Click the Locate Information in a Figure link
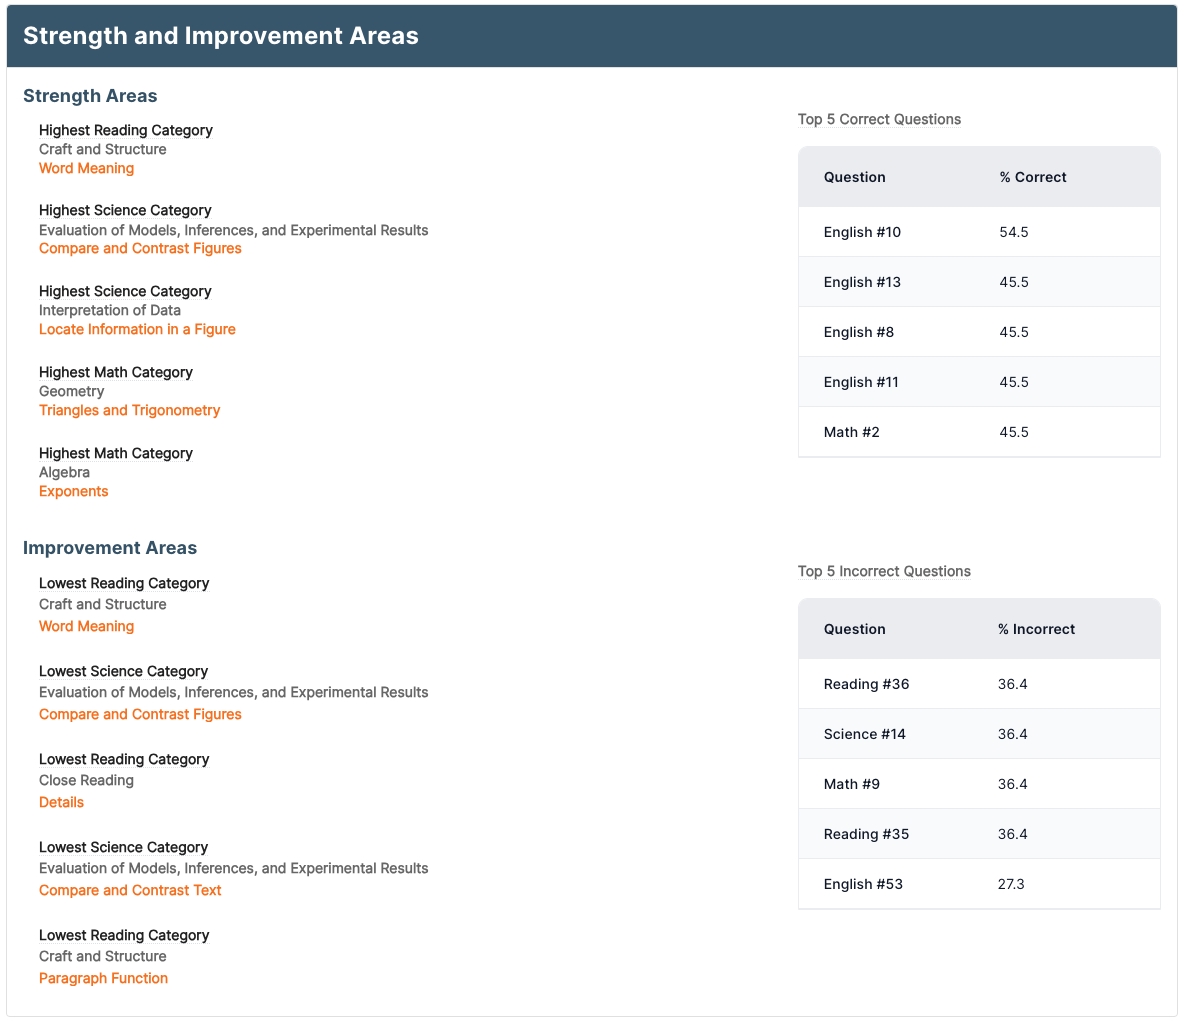The width and height of the screenshot is (1184, 1026). tap(137, 329)
